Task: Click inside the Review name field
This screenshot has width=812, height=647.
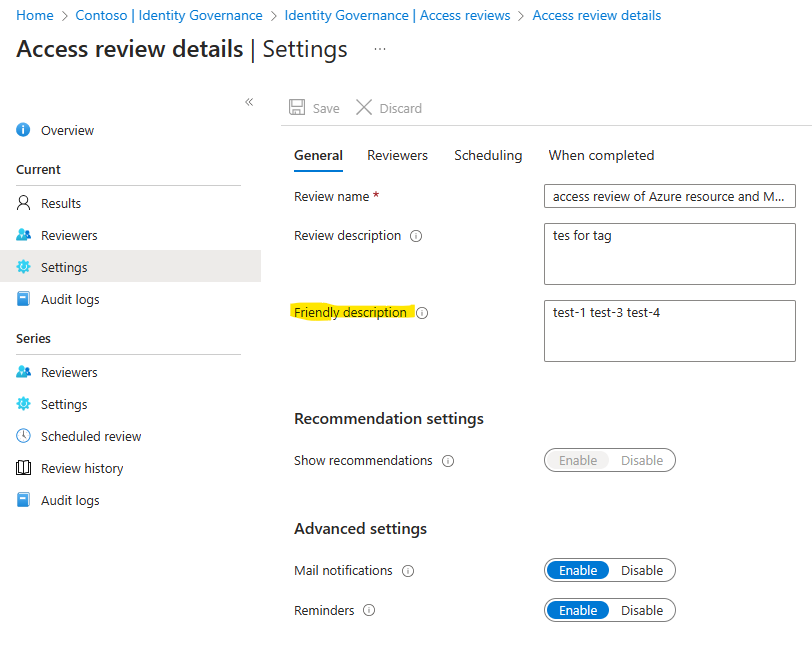Action: [x=668, y=196]
